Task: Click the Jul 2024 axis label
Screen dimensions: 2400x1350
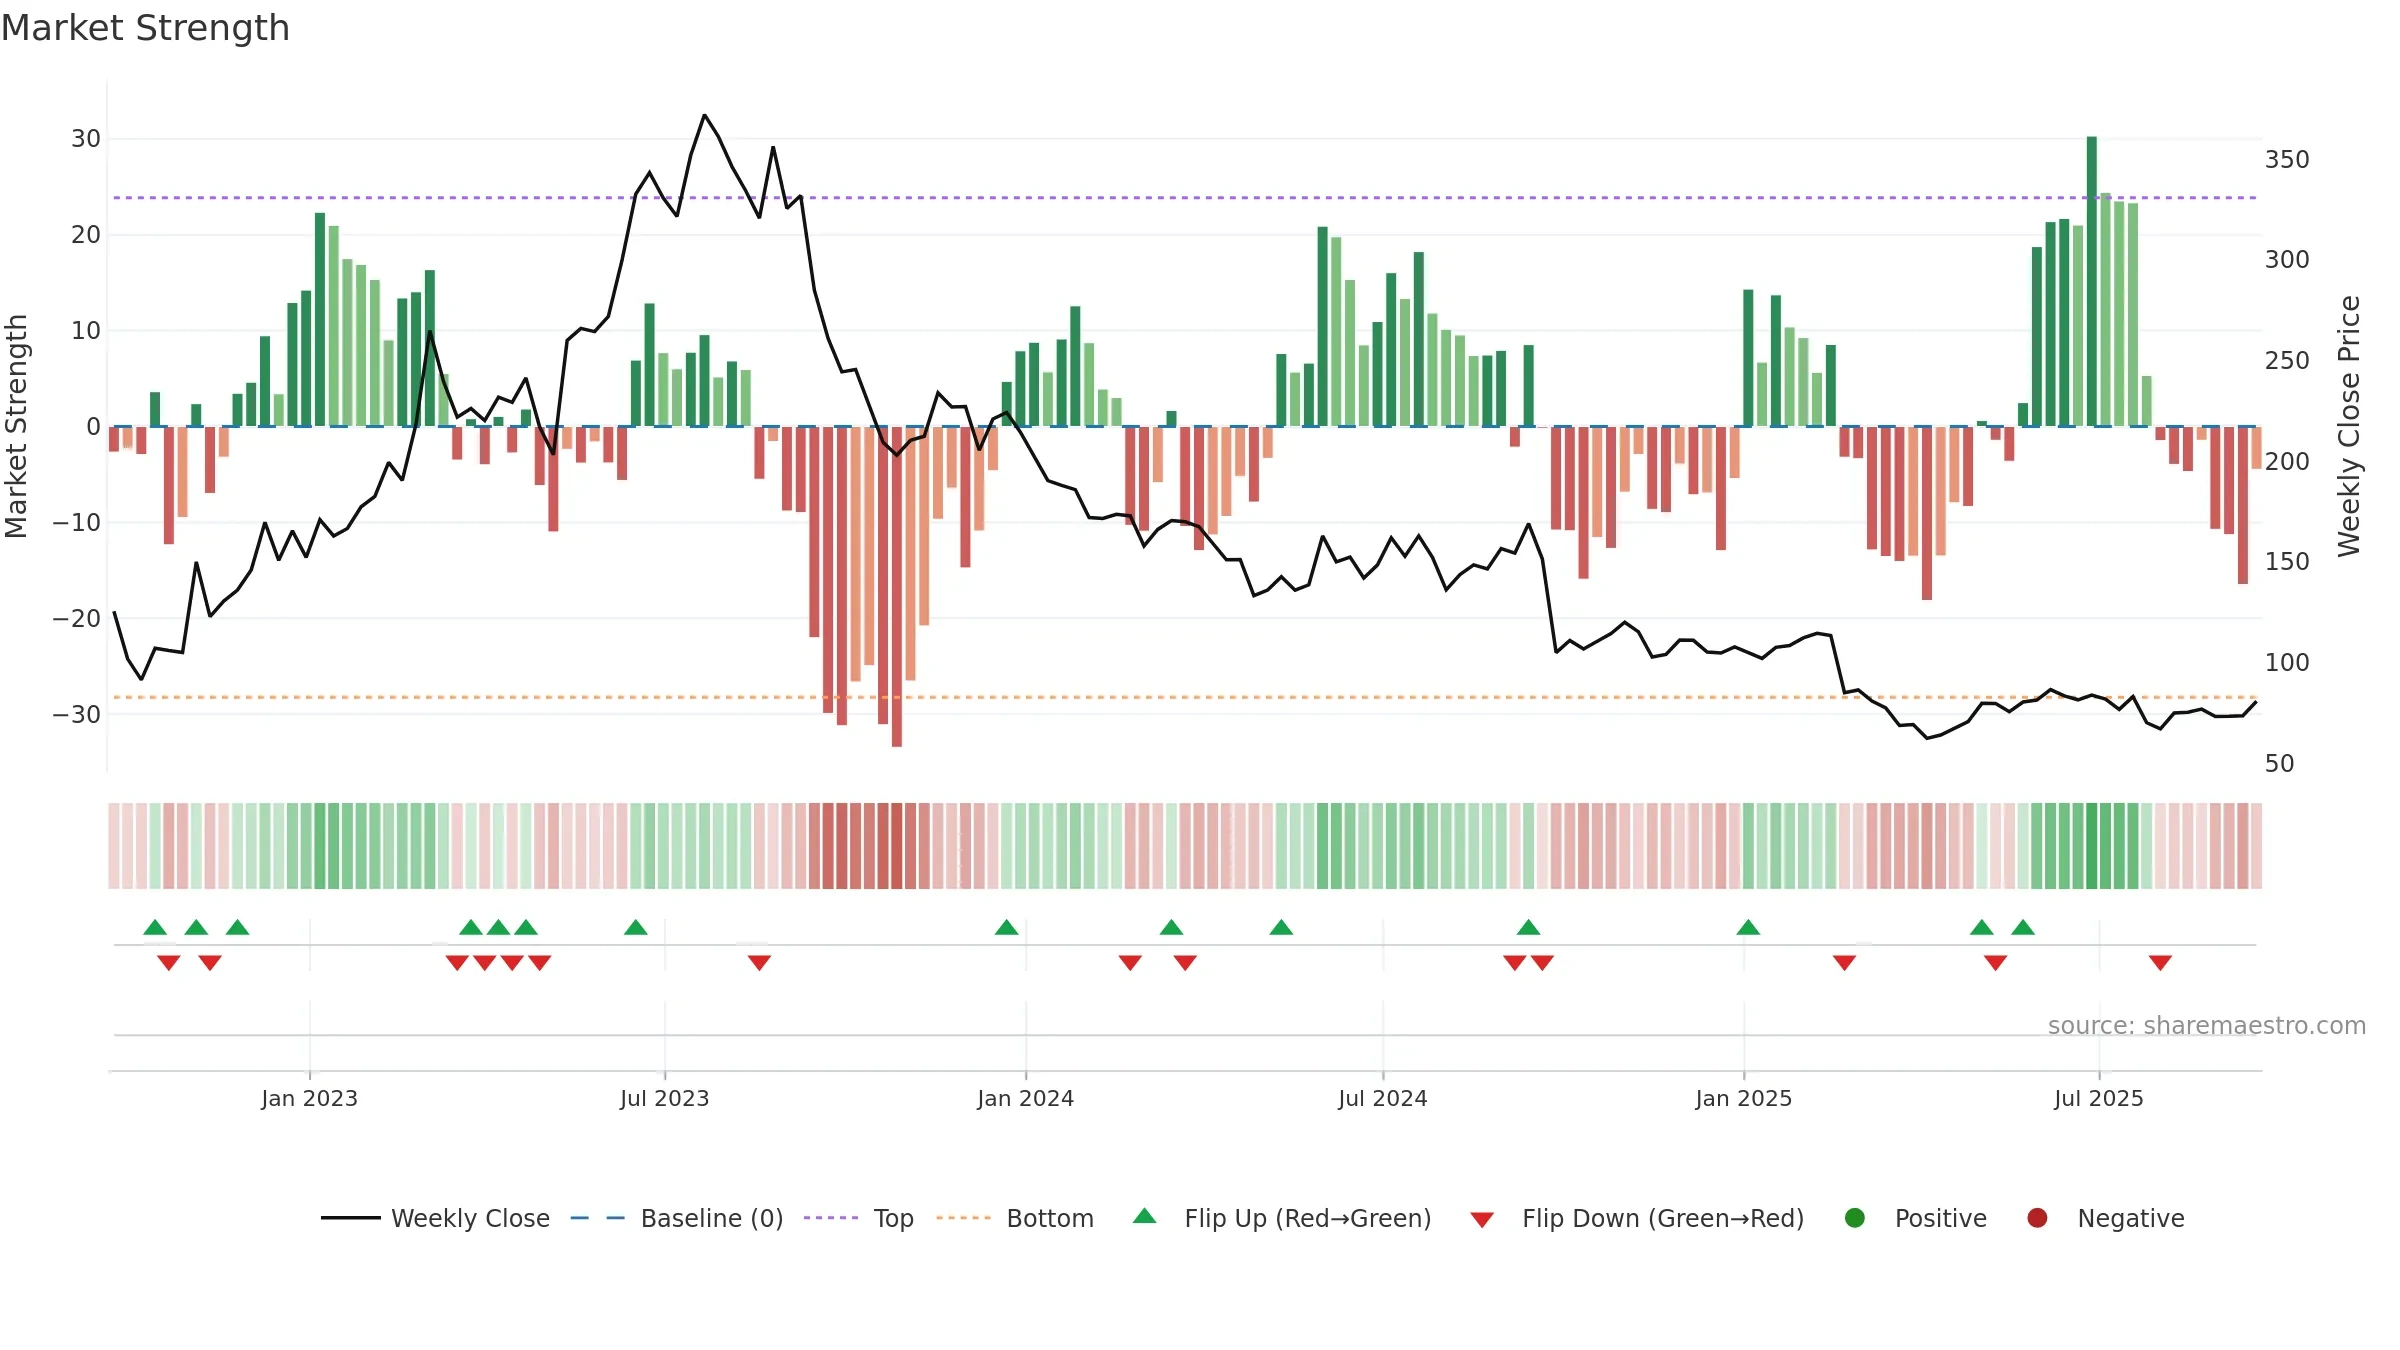Action: coord(1382,1098)
